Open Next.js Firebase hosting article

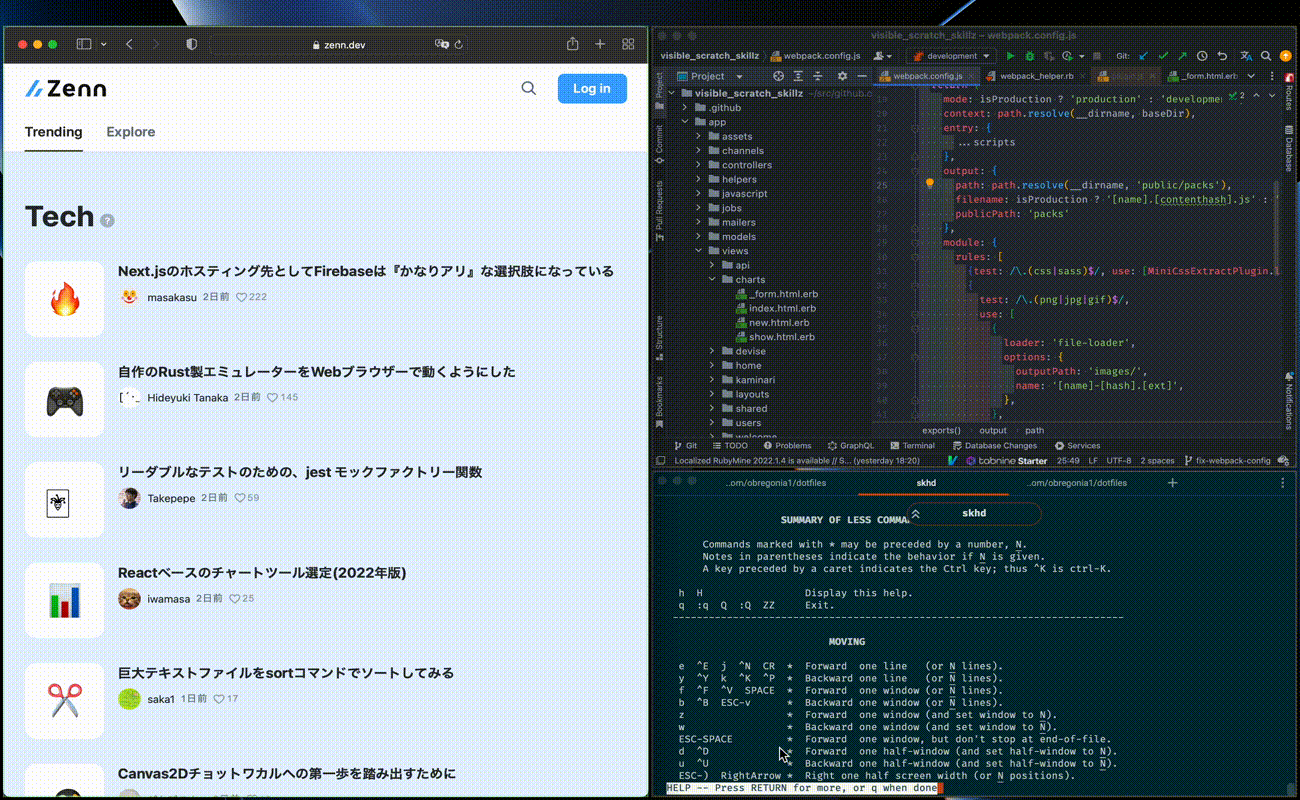click(366, 271)
